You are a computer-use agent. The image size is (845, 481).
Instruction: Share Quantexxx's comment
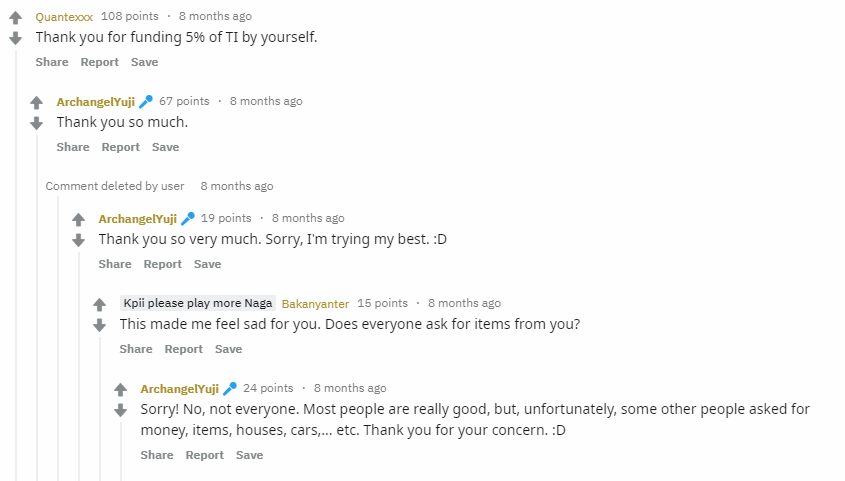point(52,62)
